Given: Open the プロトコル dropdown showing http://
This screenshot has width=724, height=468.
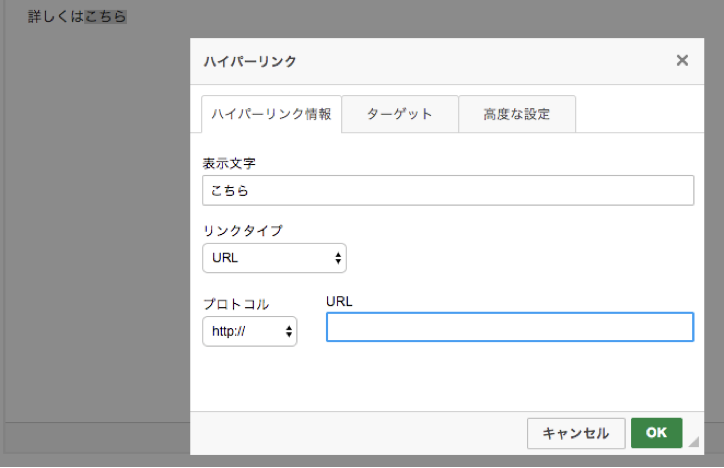Looking at the screenshot, I should 249,332.
